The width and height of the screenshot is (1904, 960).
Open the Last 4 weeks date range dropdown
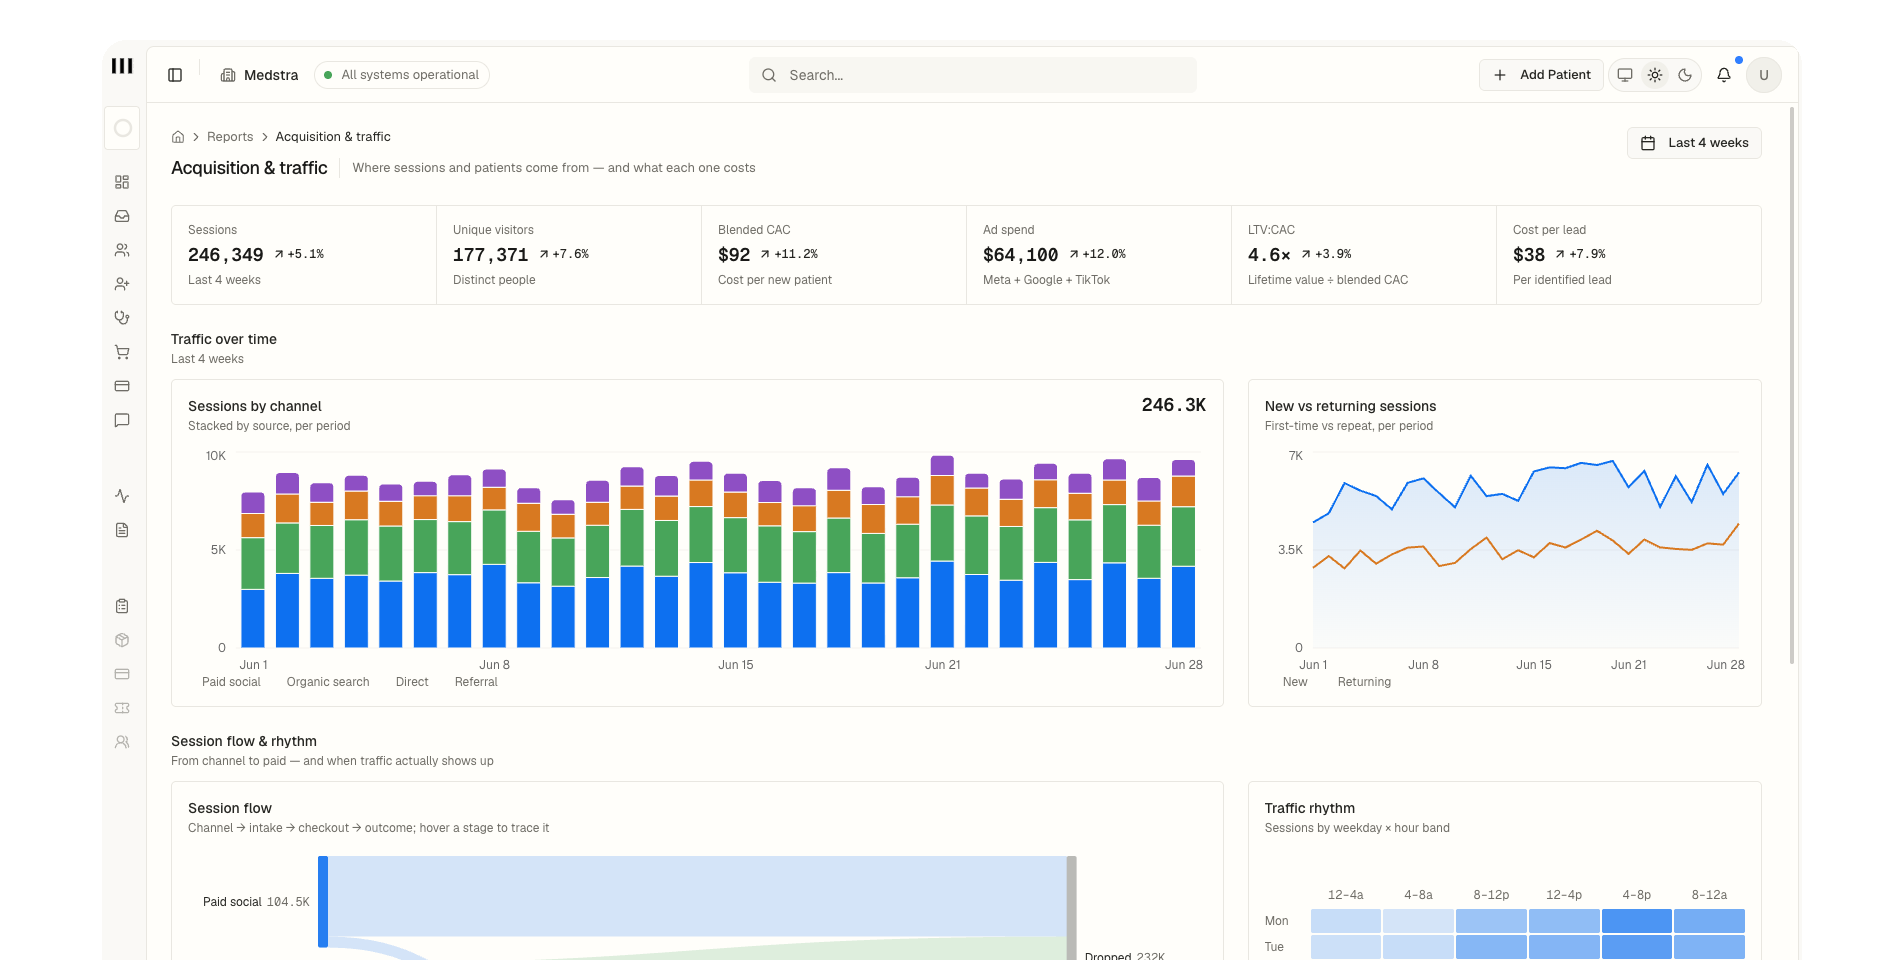[1694, 143]
